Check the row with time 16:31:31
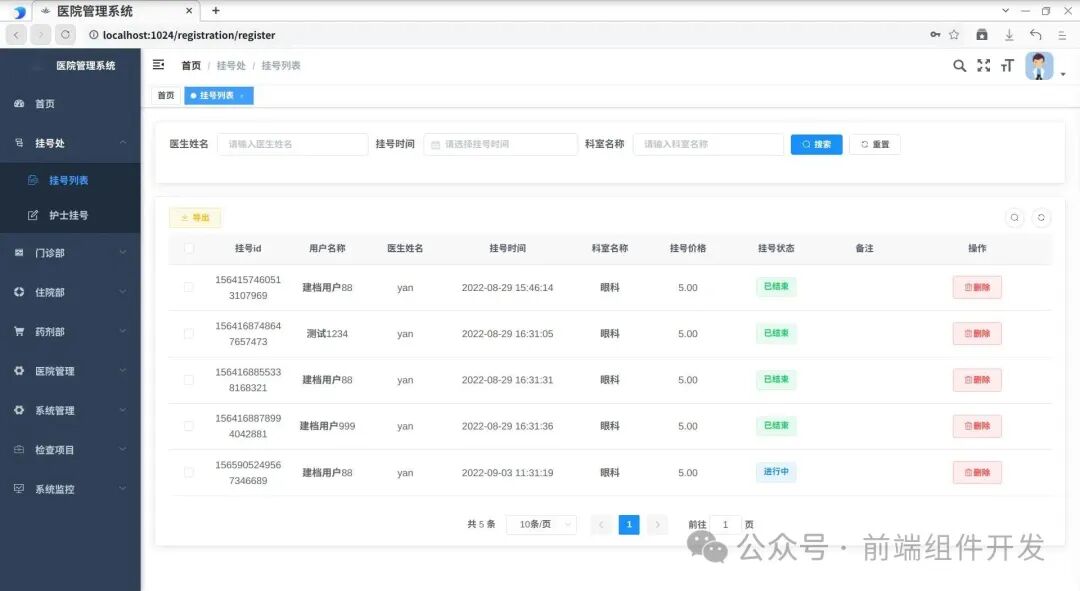1080x591 pixels. coord(189,380)
